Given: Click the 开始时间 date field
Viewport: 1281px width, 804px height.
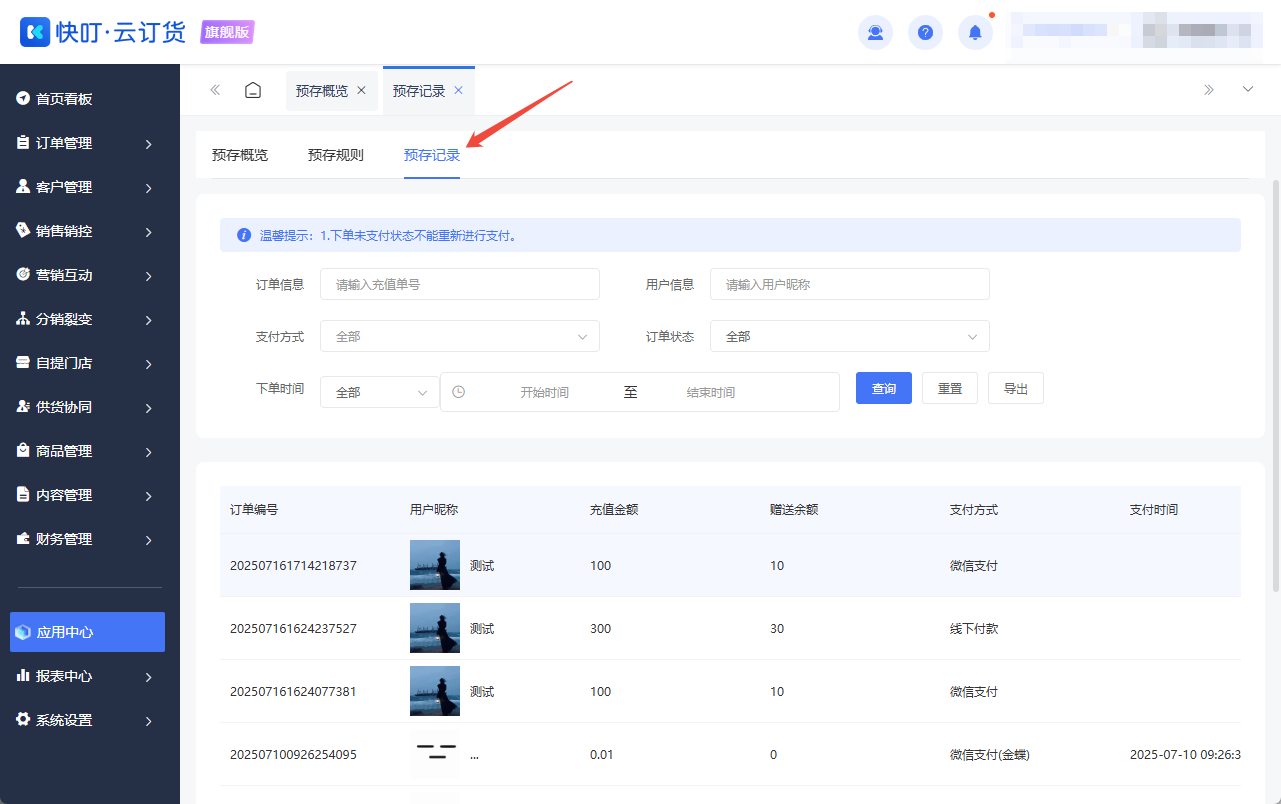Looking at the screenshot, I should 544,392.
